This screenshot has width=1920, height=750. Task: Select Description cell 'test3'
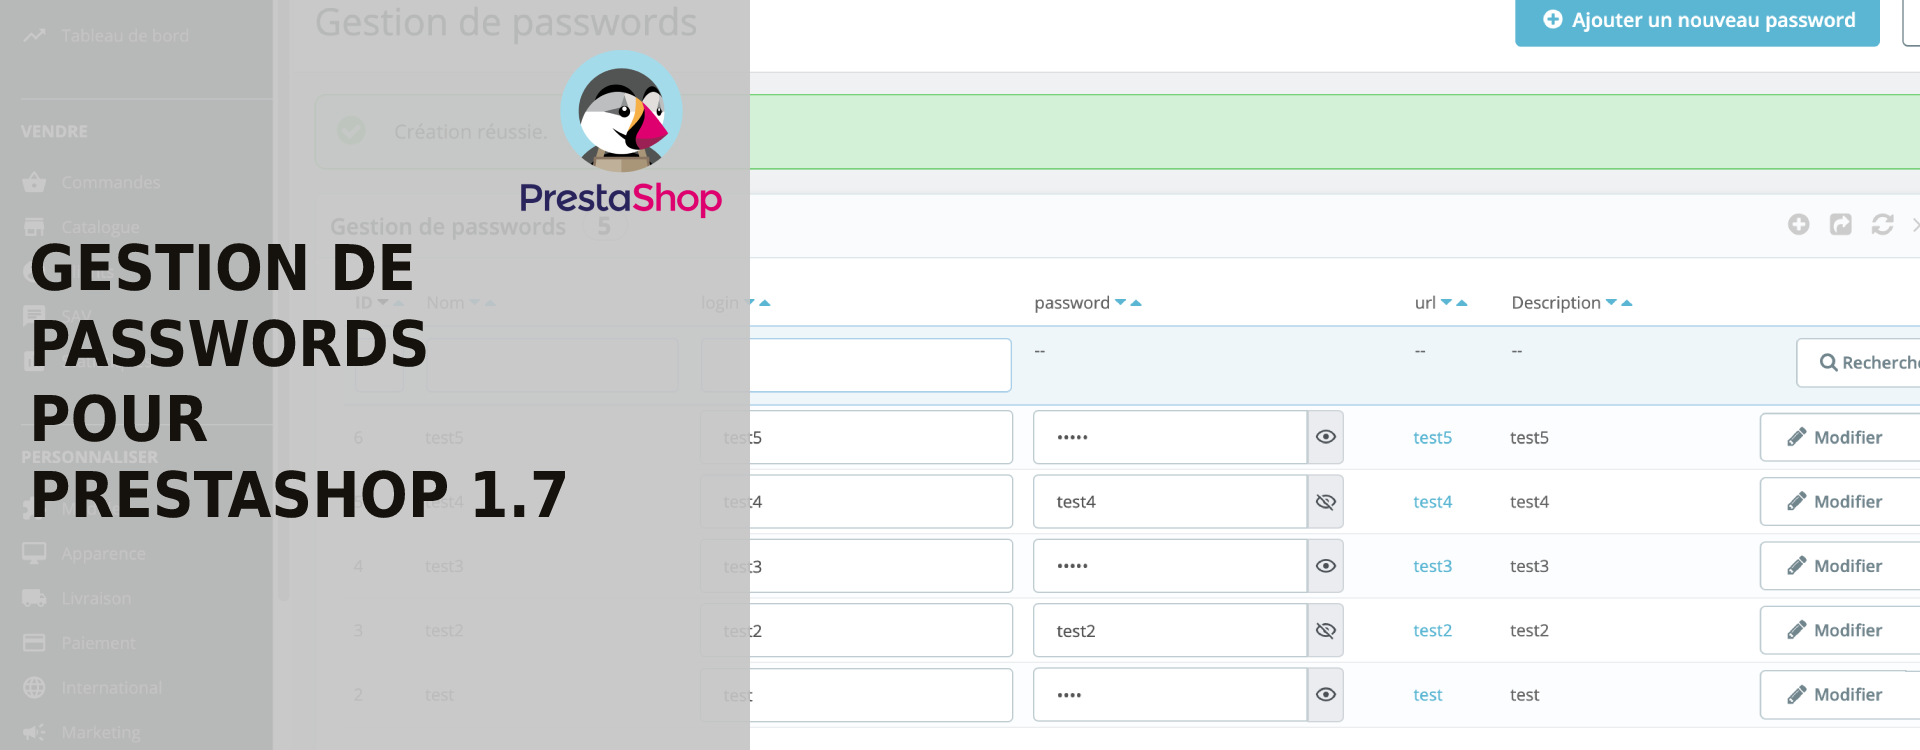pos(1529,566)
